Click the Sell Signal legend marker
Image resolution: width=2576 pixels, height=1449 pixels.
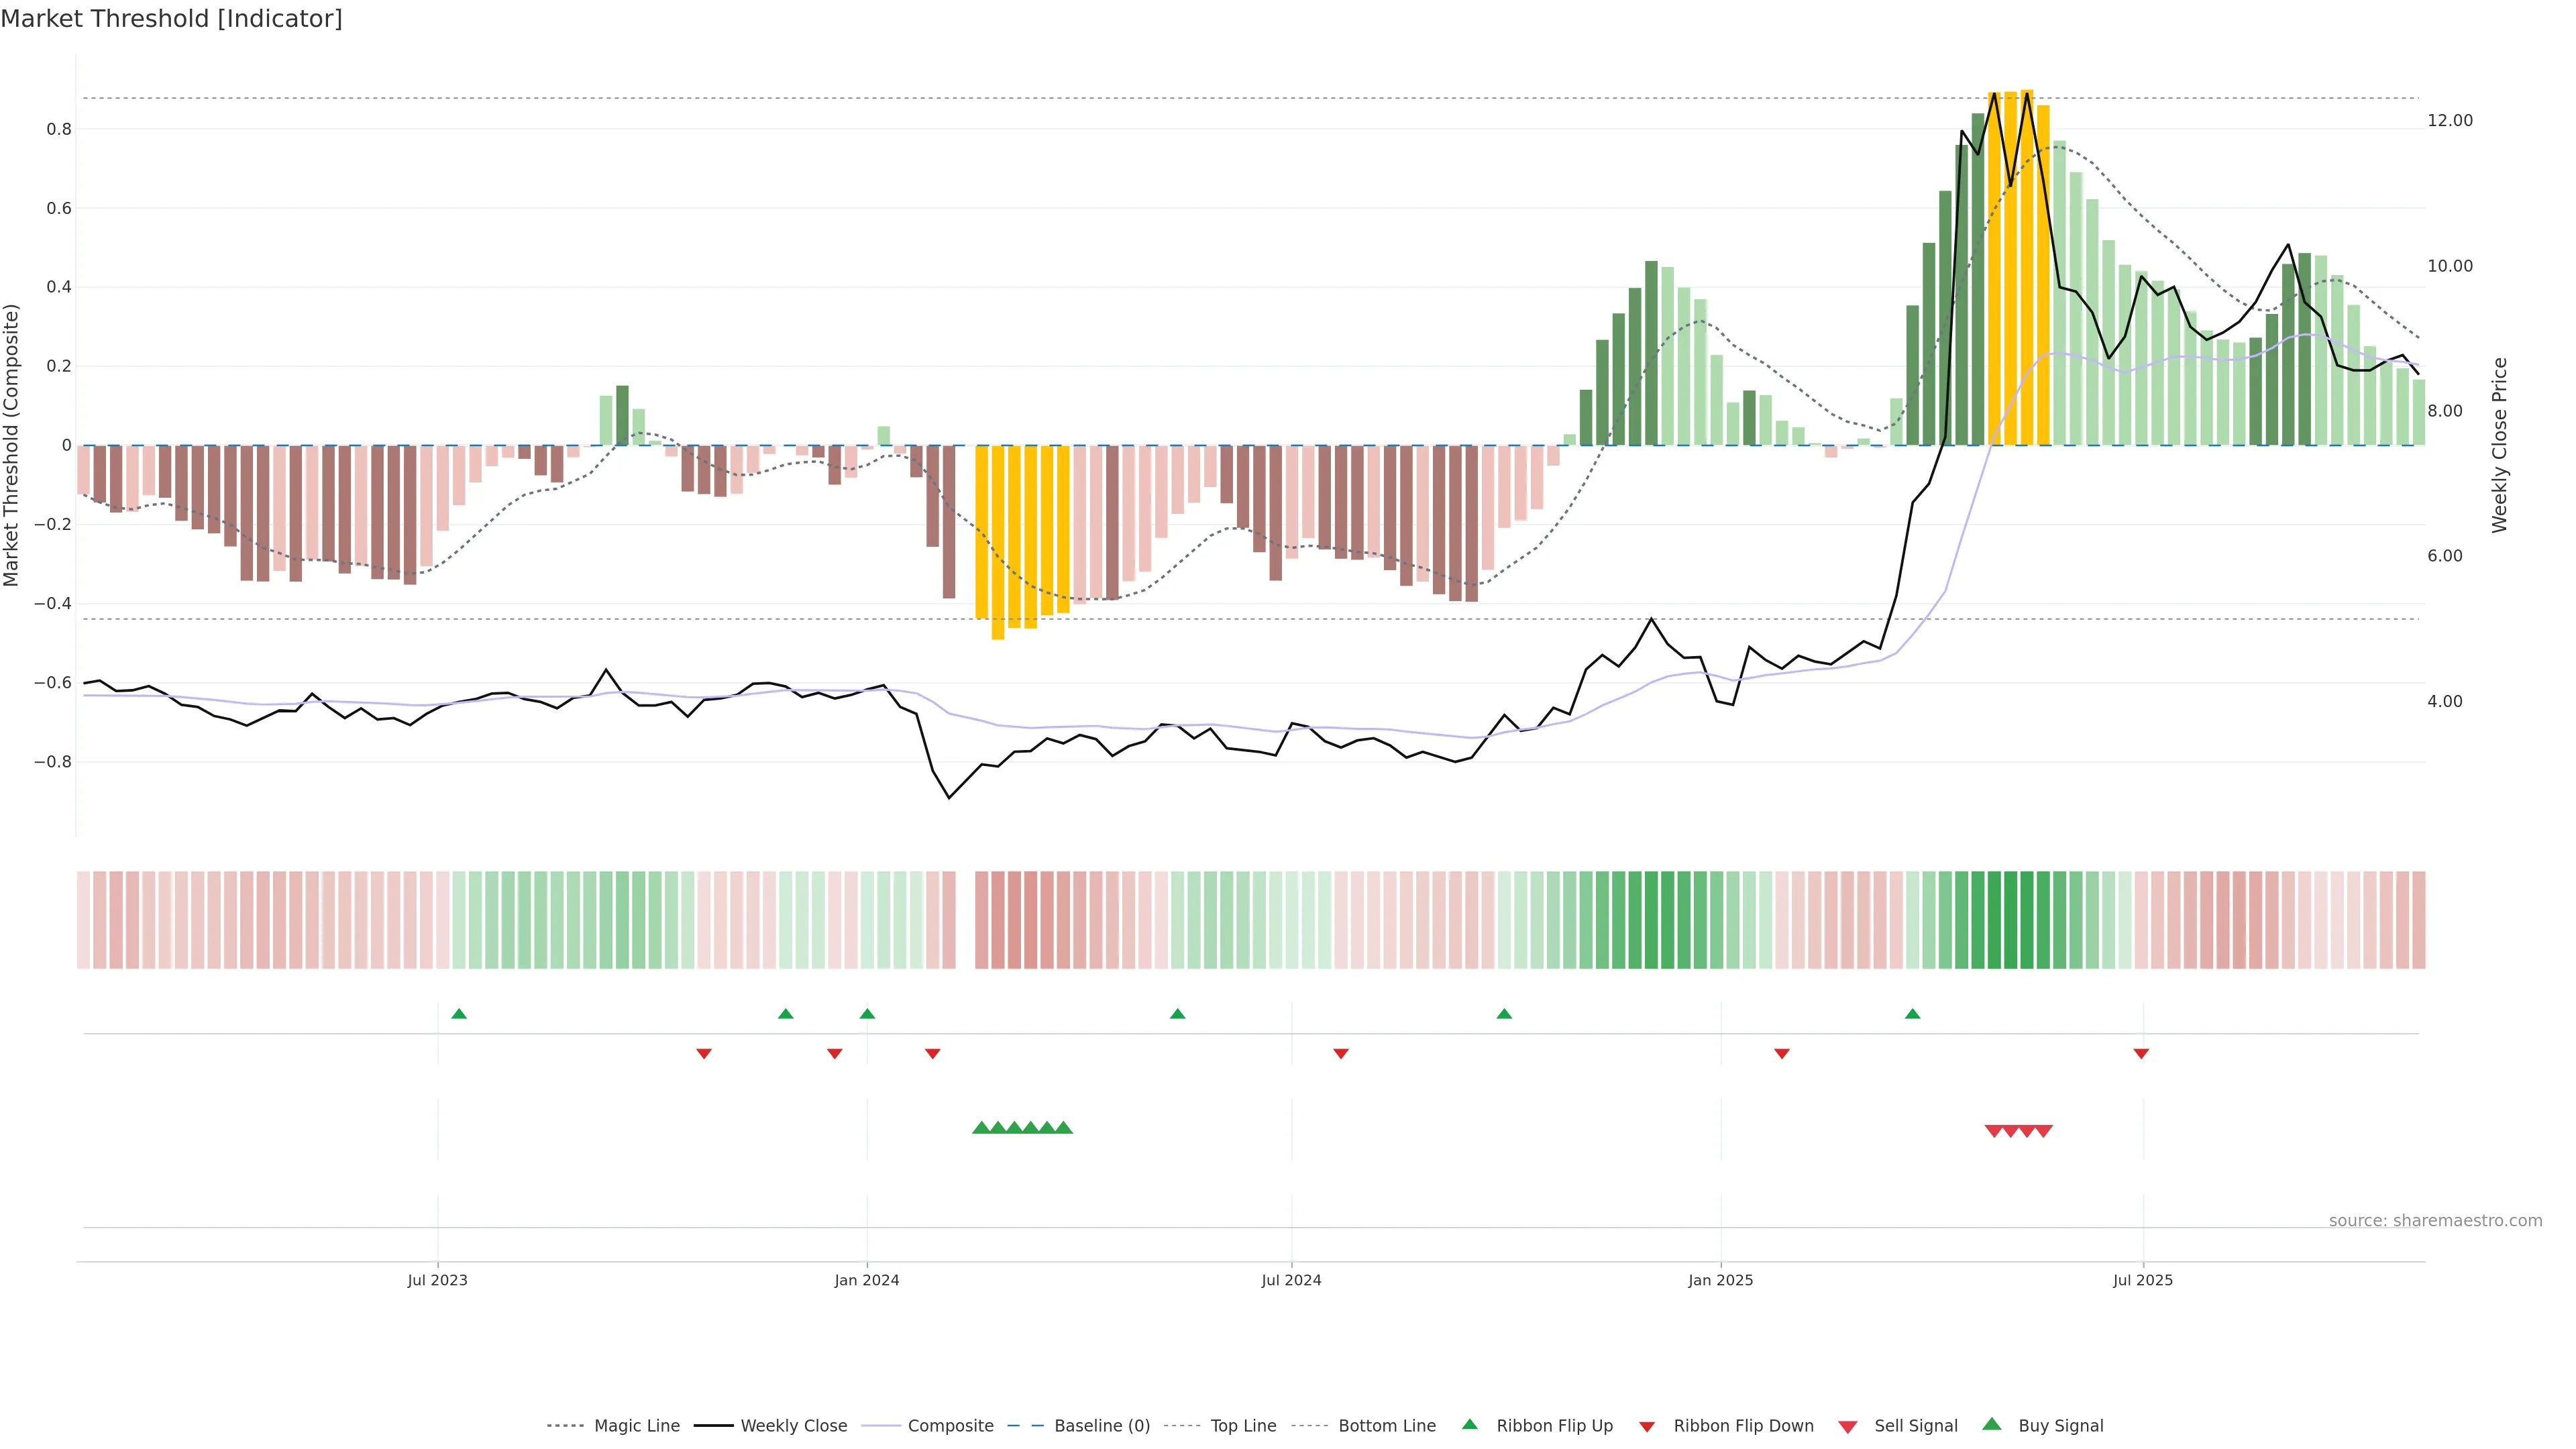point(1847,1427)
